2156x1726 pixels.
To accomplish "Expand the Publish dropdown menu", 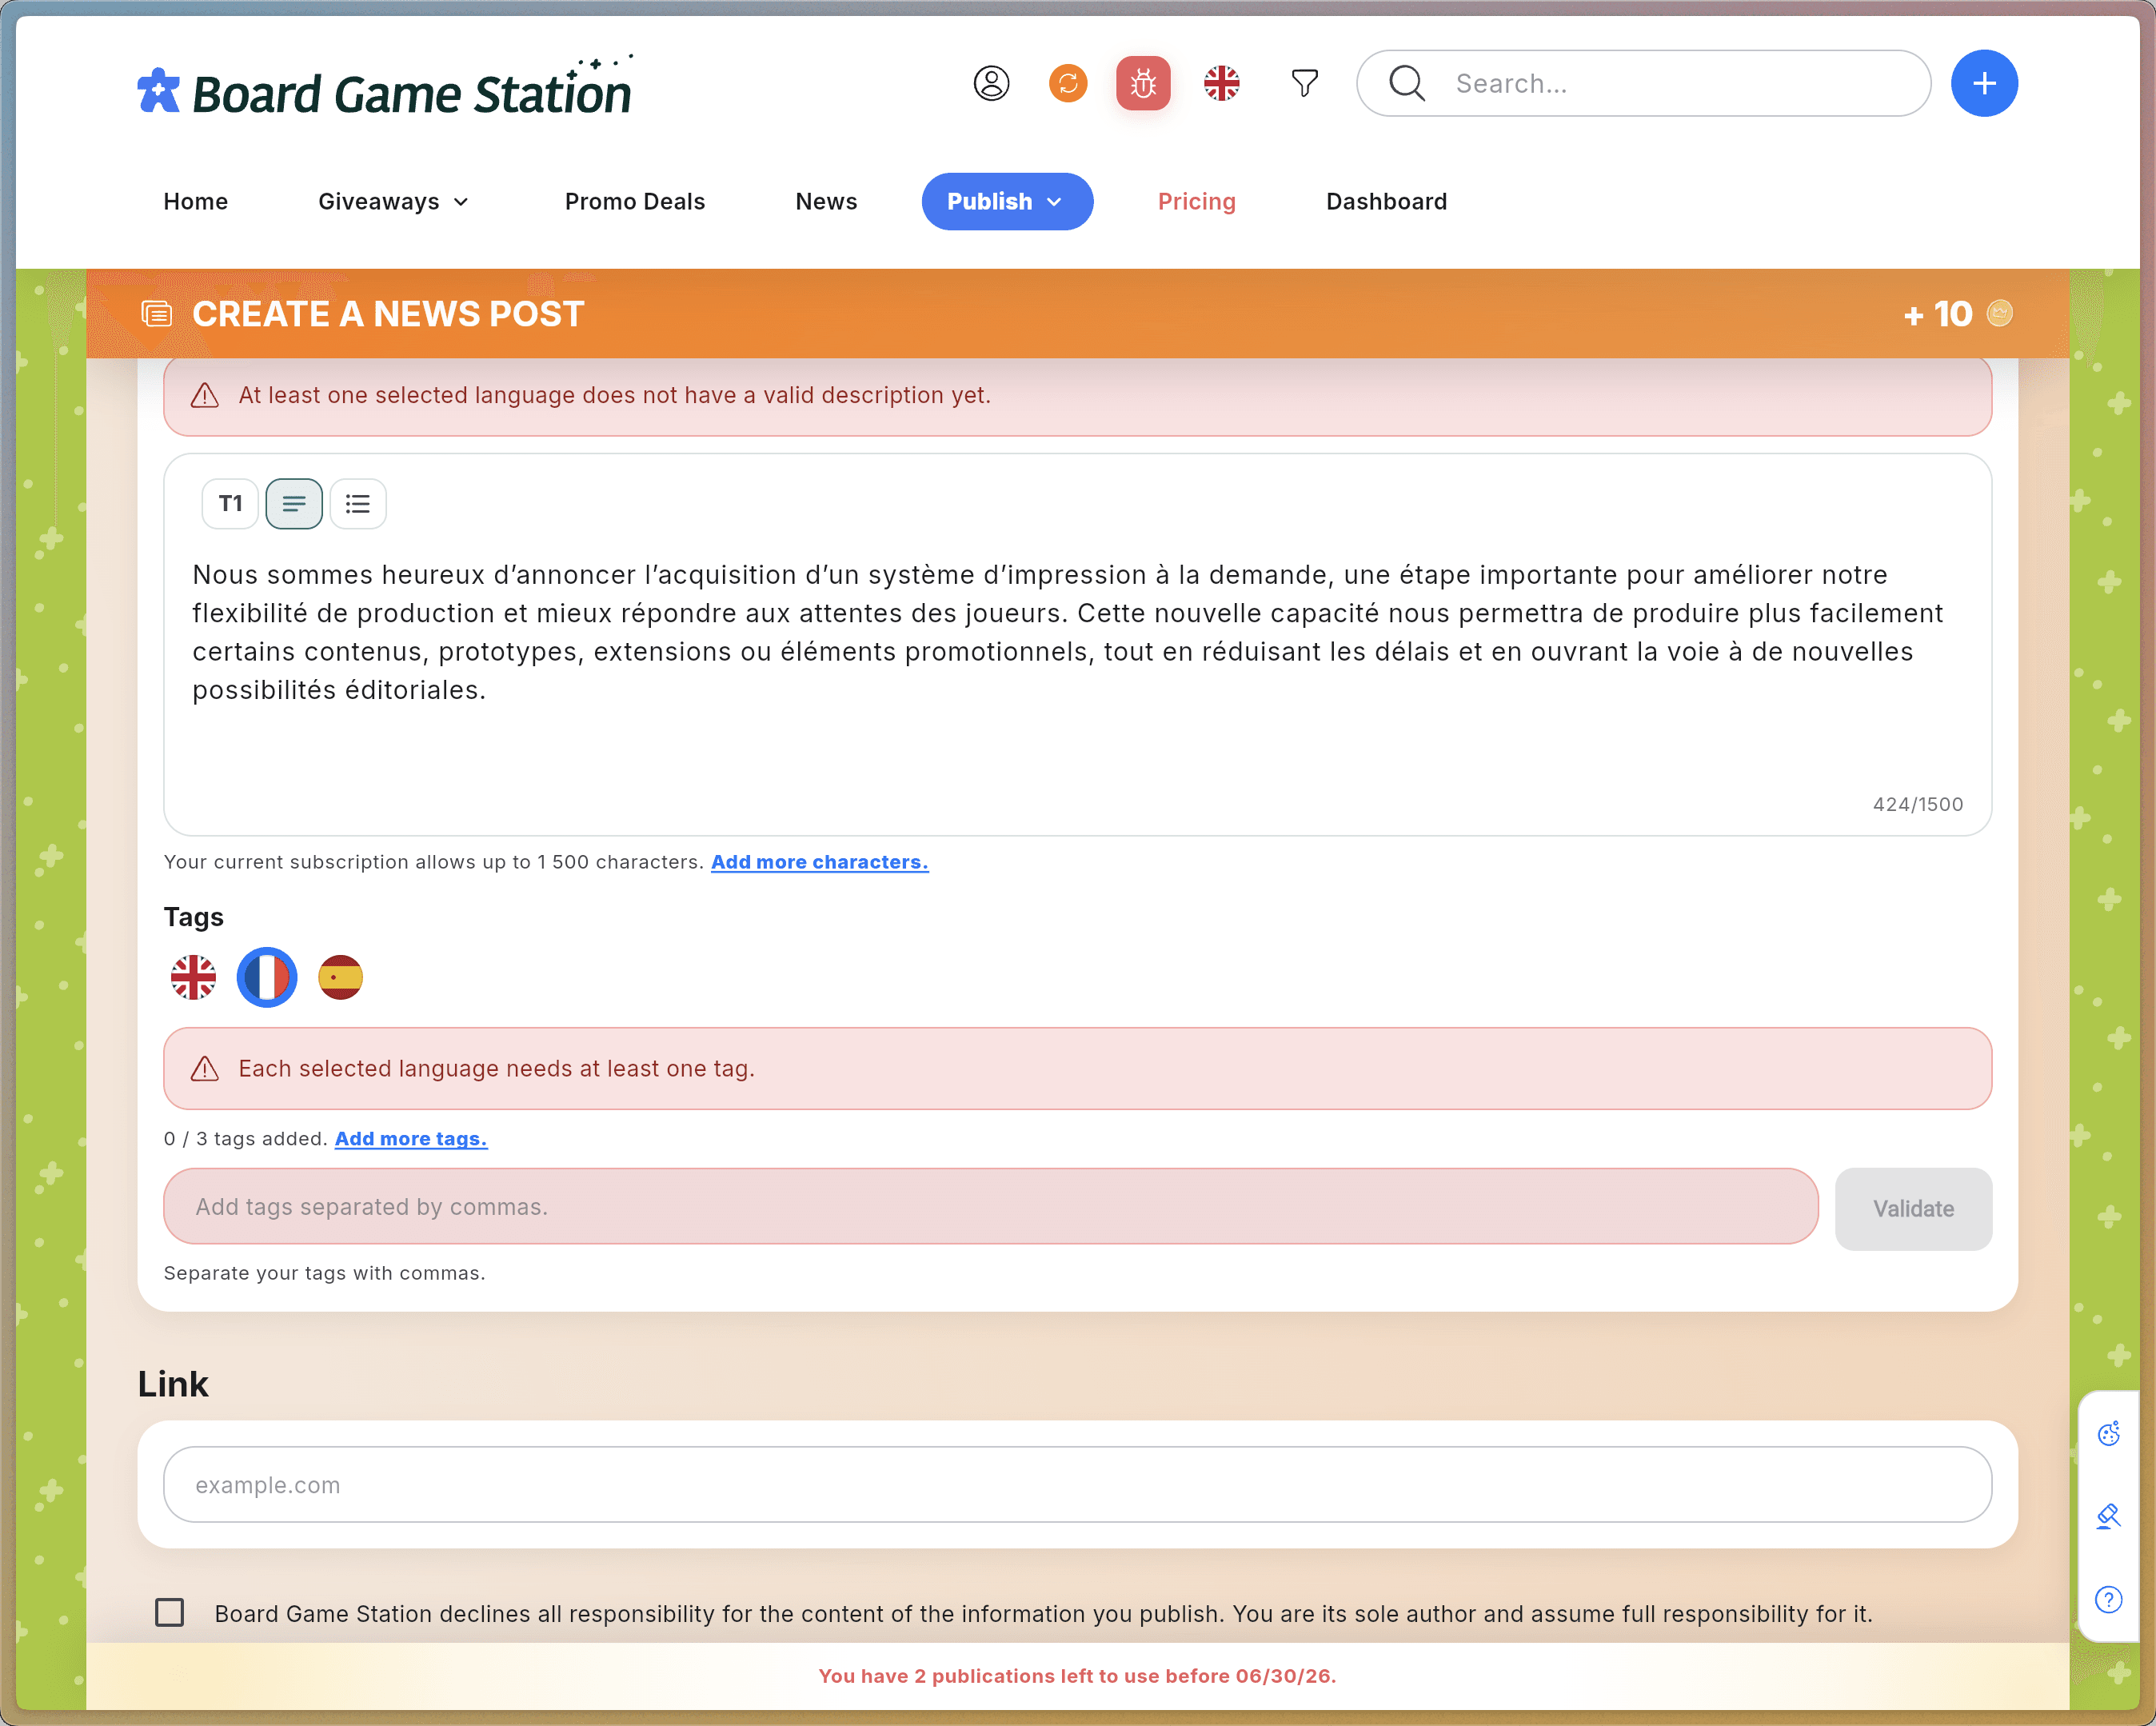I will point(1007,202).
